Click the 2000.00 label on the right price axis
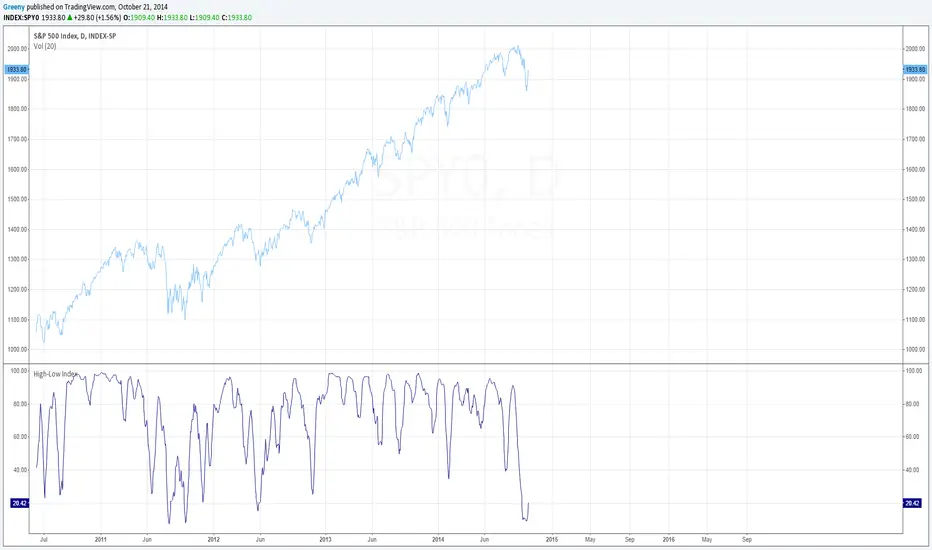932x550 pixels. [915, 49]
